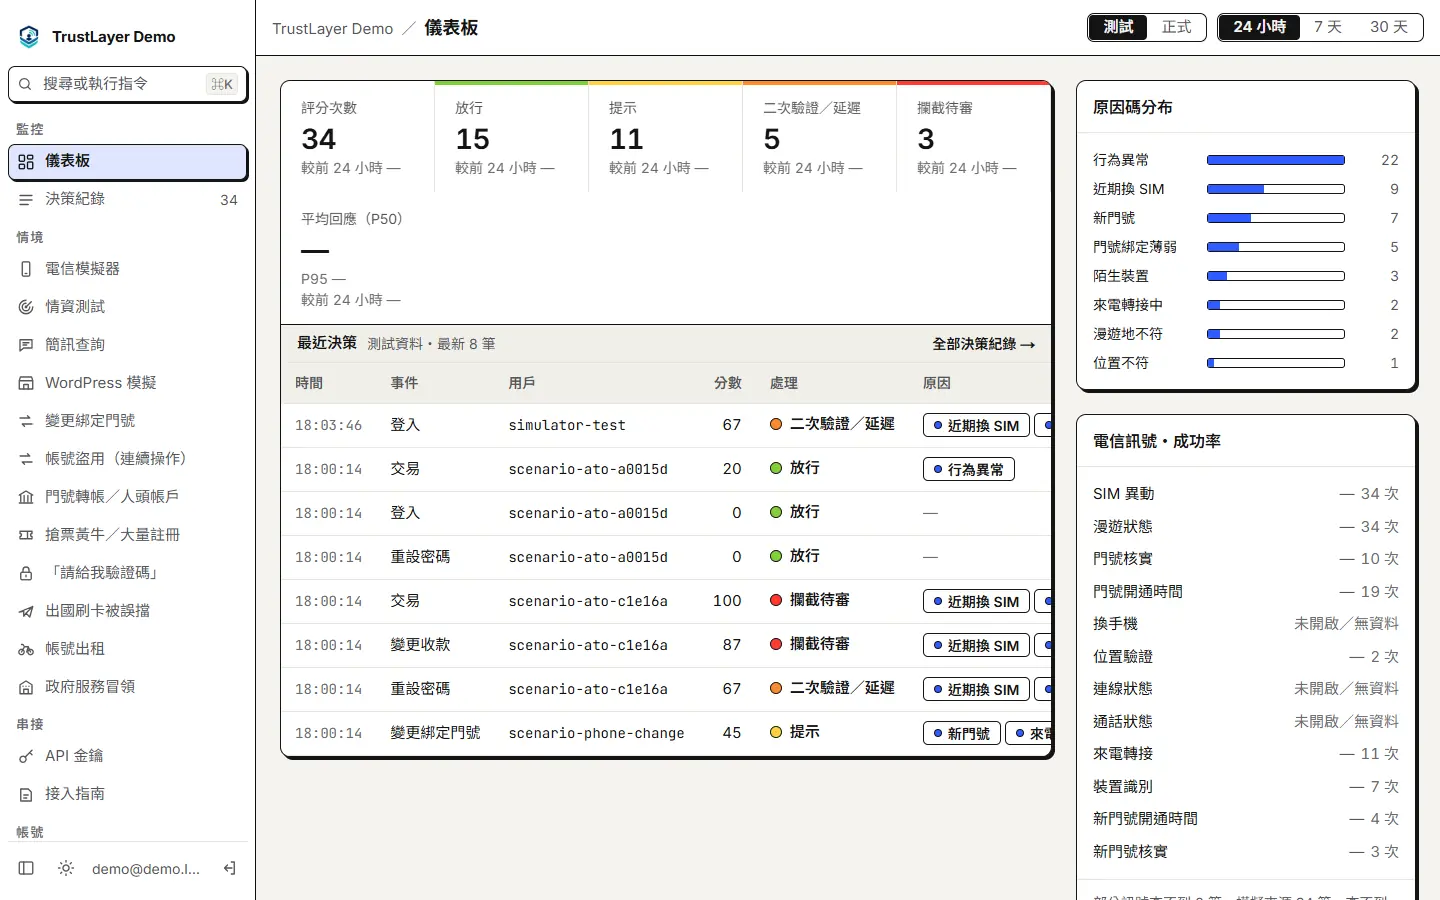Select the 24 小時 time range
Screen dimensions: 1440x900
click(x=1259, y=27)
